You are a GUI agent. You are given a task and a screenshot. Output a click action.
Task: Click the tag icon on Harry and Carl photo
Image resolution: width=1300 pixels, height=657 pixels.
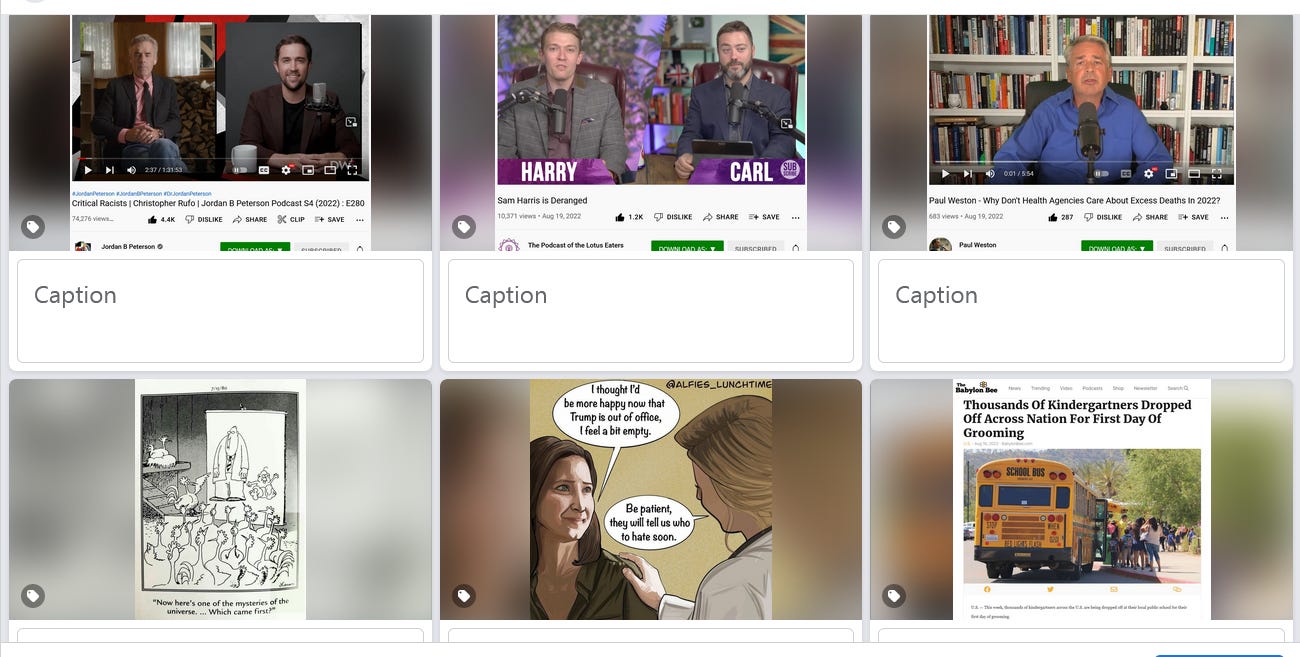[x=464, y=227]
